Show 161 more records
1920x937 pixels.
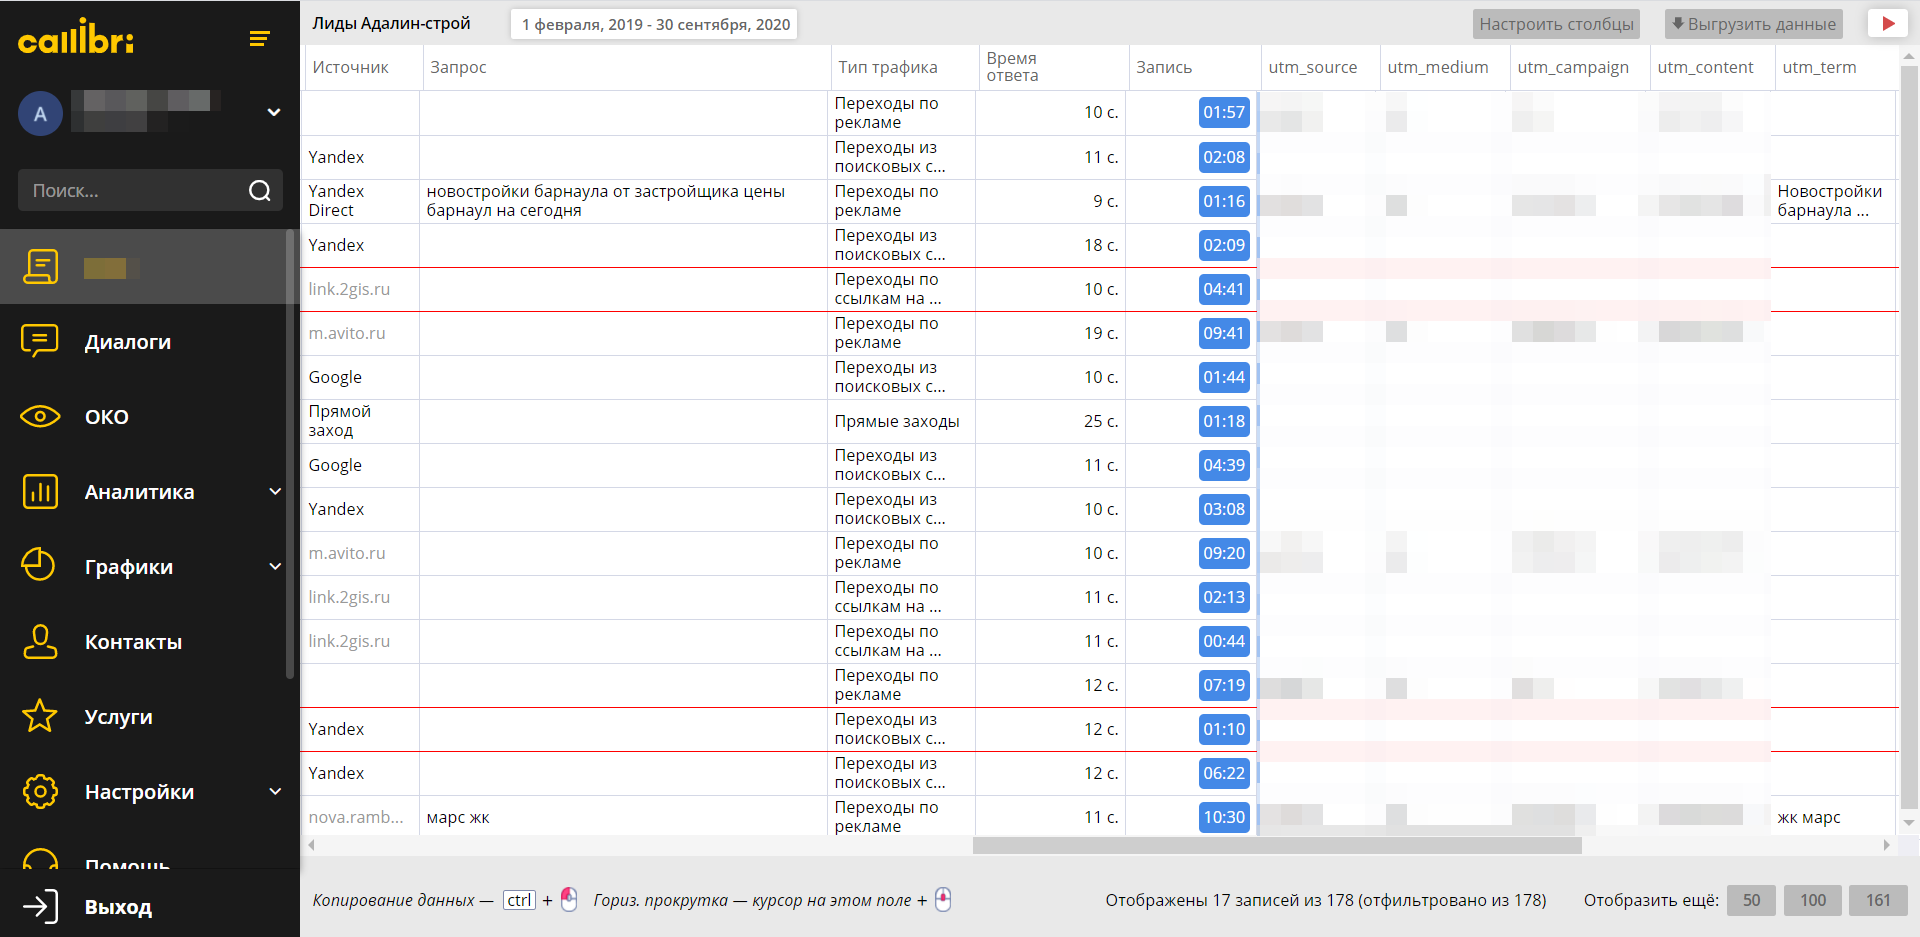(x=1878, y=900)
